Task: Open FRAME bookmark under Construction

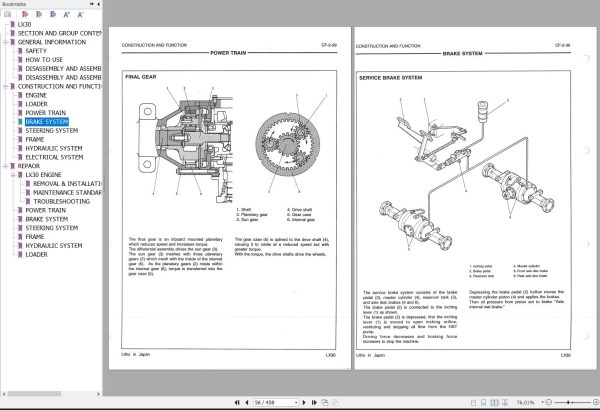Action: tap(34, 139)
